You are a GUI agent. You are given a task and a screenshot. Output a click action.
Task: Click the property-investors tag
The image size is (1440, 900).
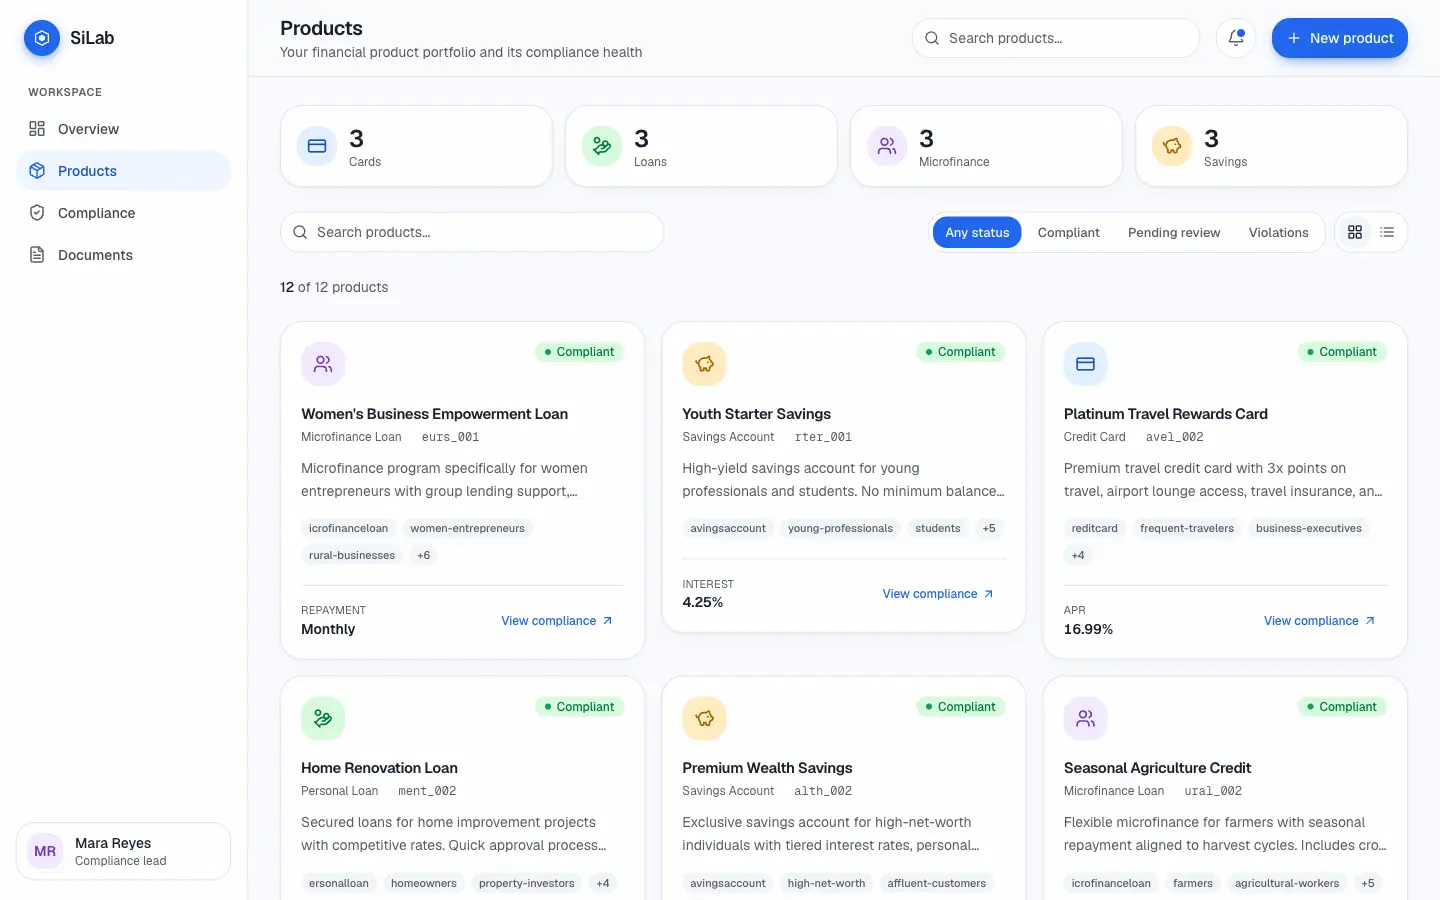point(526,883)
